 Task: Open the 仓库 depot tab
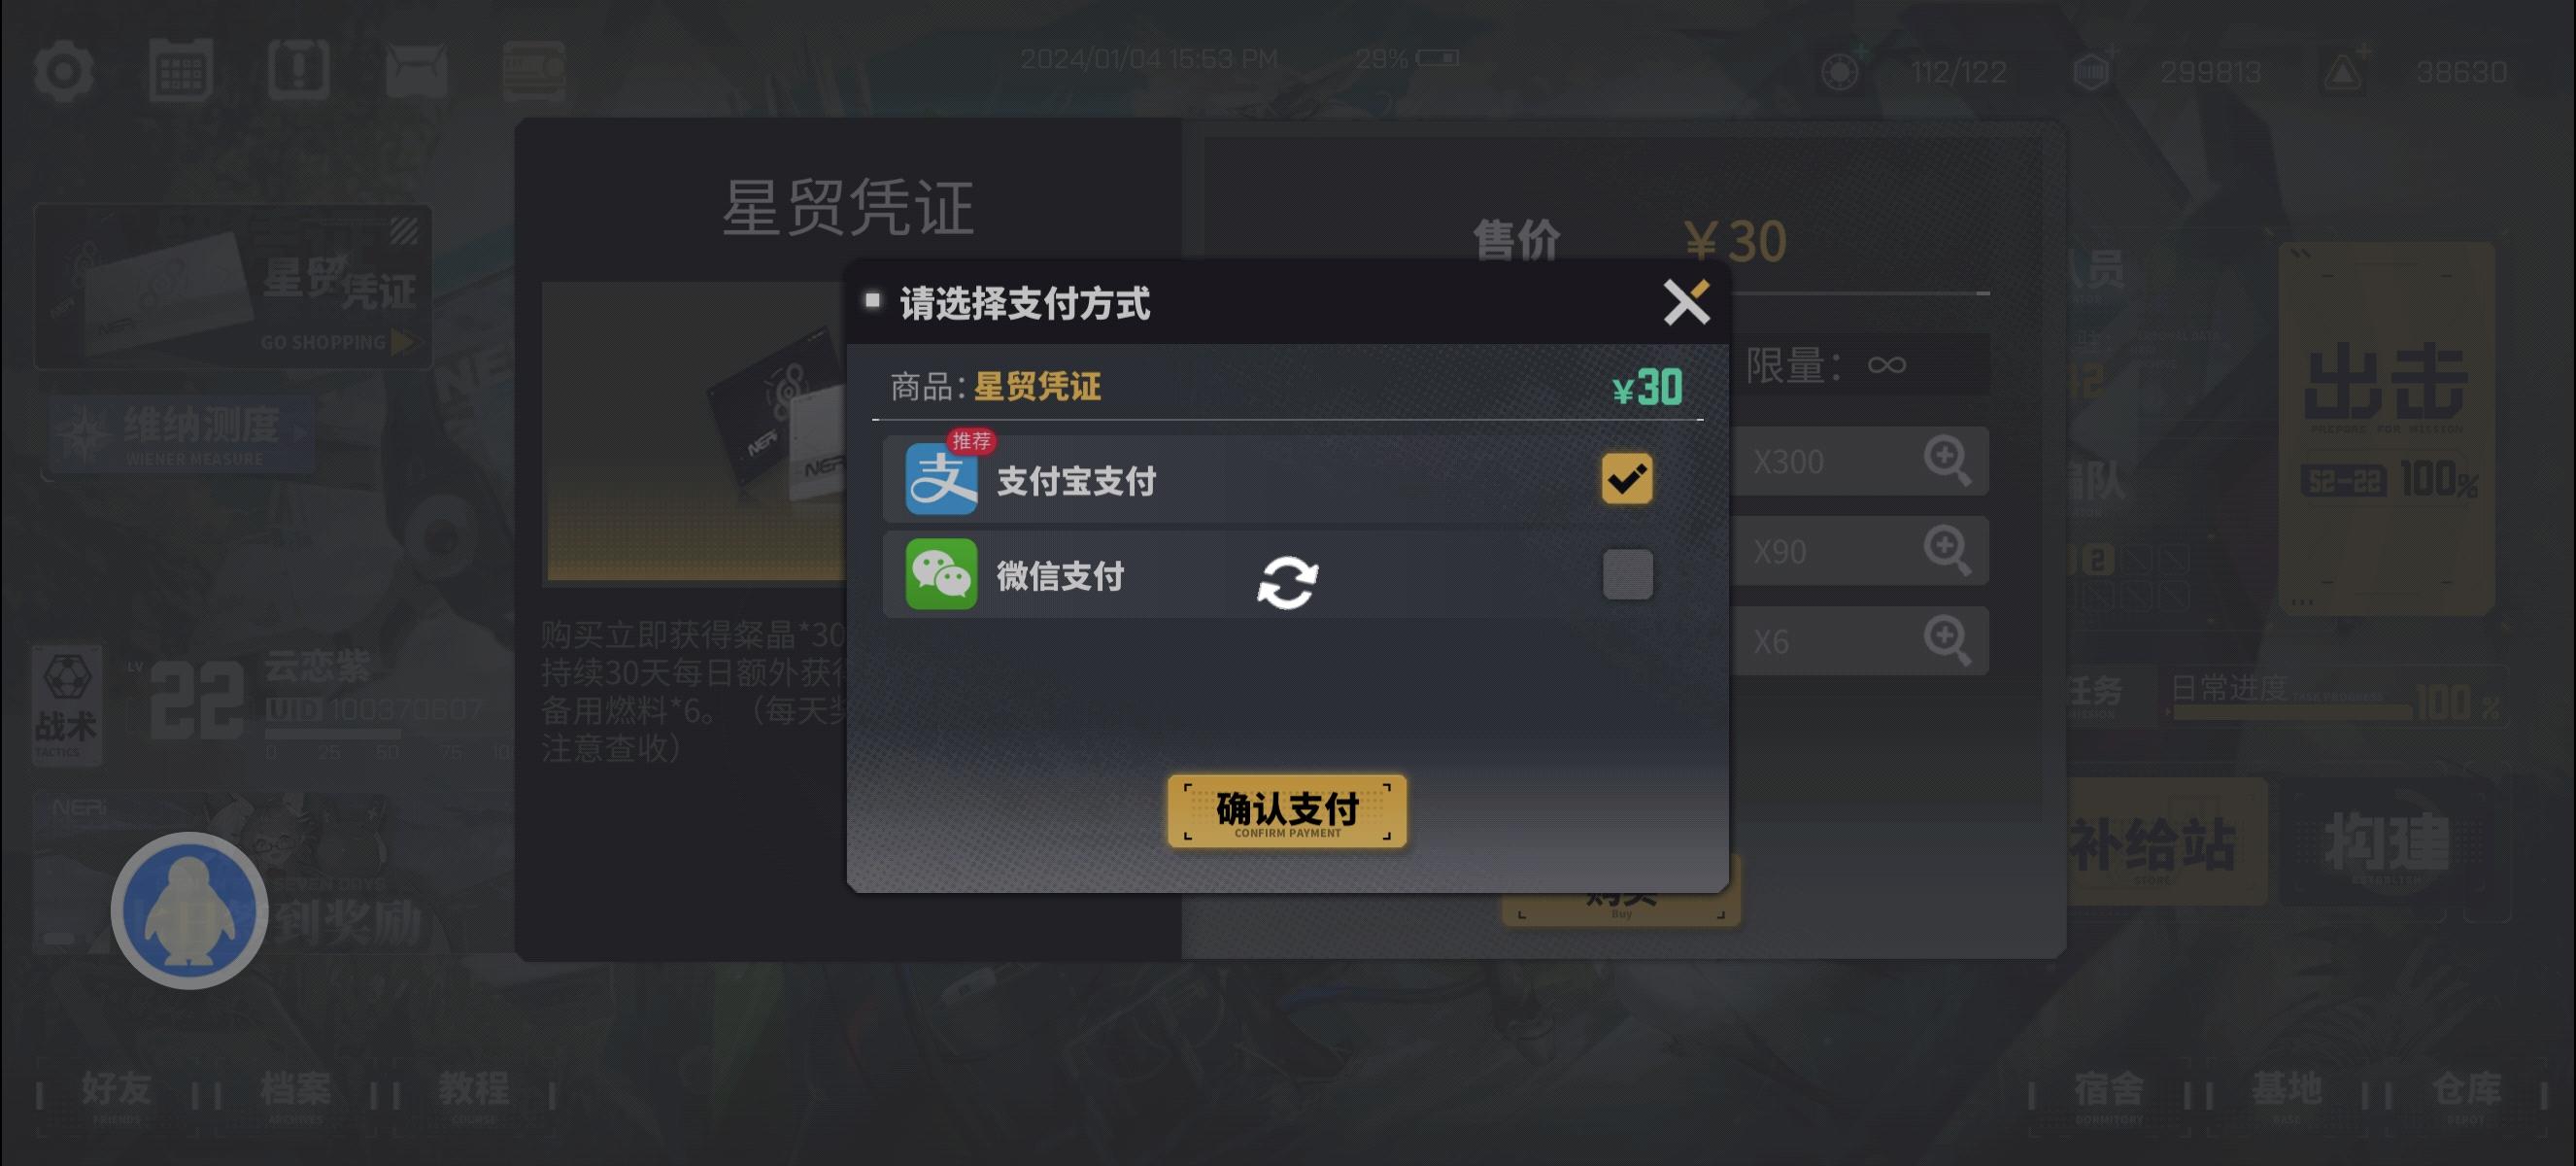coord(2466,1093)
